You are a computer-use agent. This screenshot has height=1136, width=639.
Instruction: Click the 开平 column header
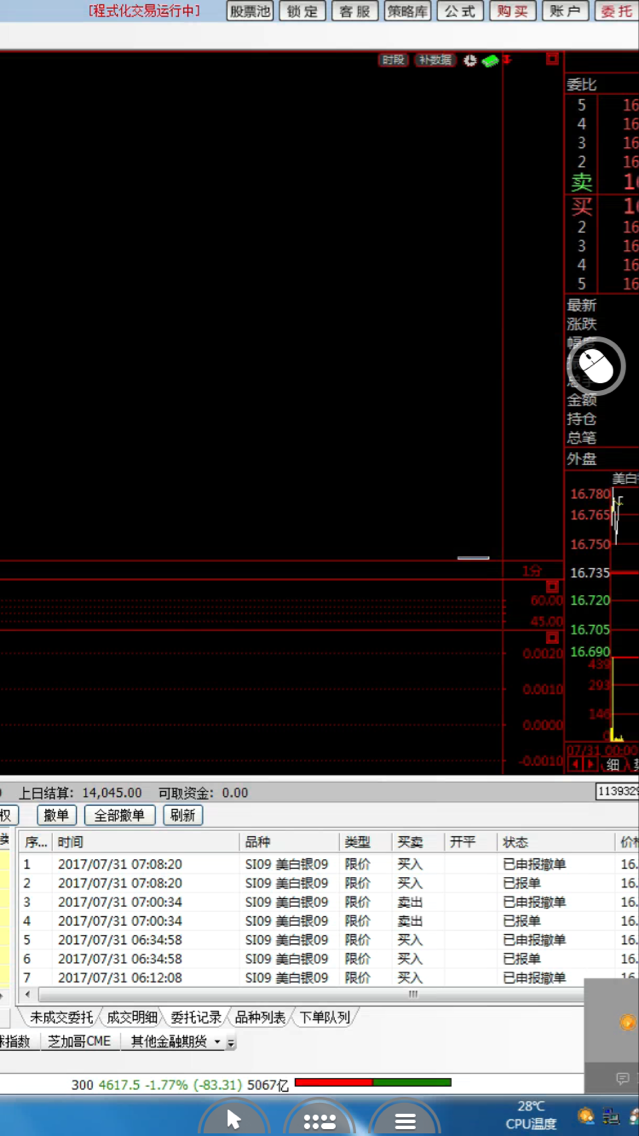point(469,842)
